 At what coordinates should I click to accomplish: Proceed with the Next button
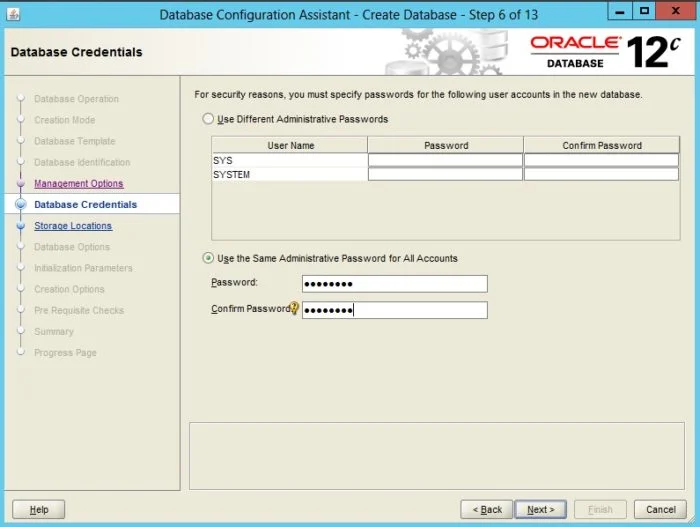pyautogui.click(x=541, y=509)
